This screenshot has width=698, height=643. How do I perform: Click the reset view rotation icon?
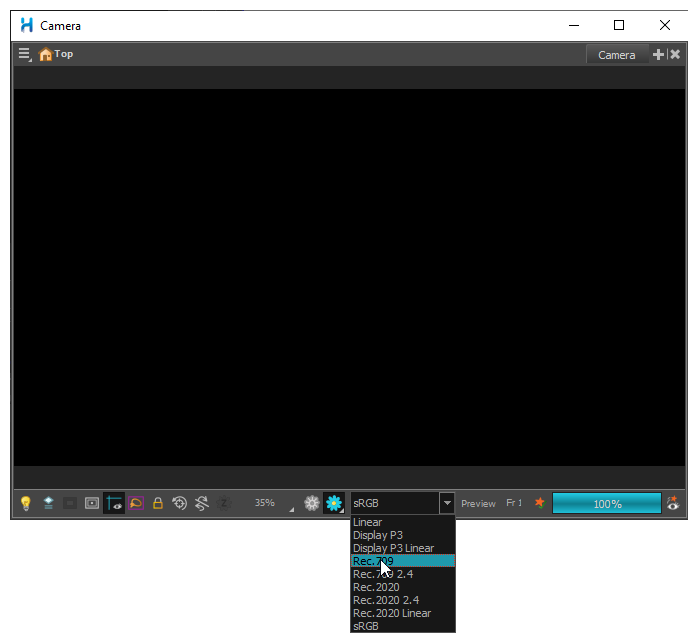pyautogui.click(x=180, y=504)
